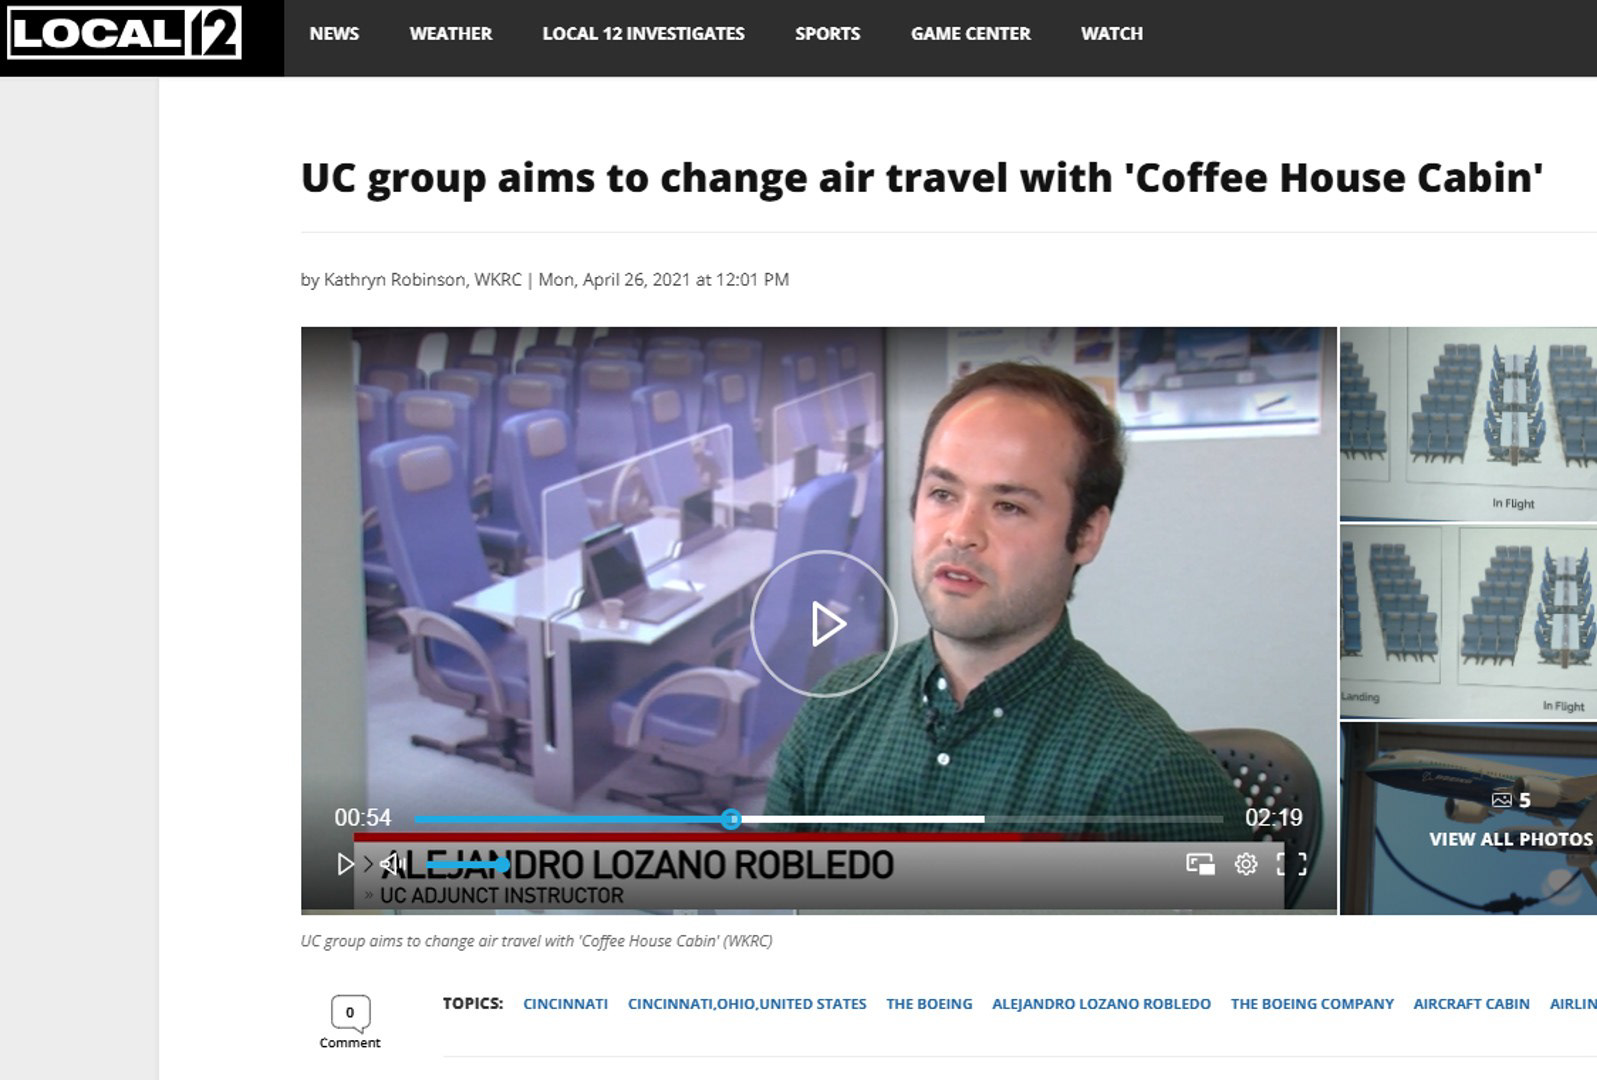
Task: Open video settings gear icon
Action: point(1245,864)
